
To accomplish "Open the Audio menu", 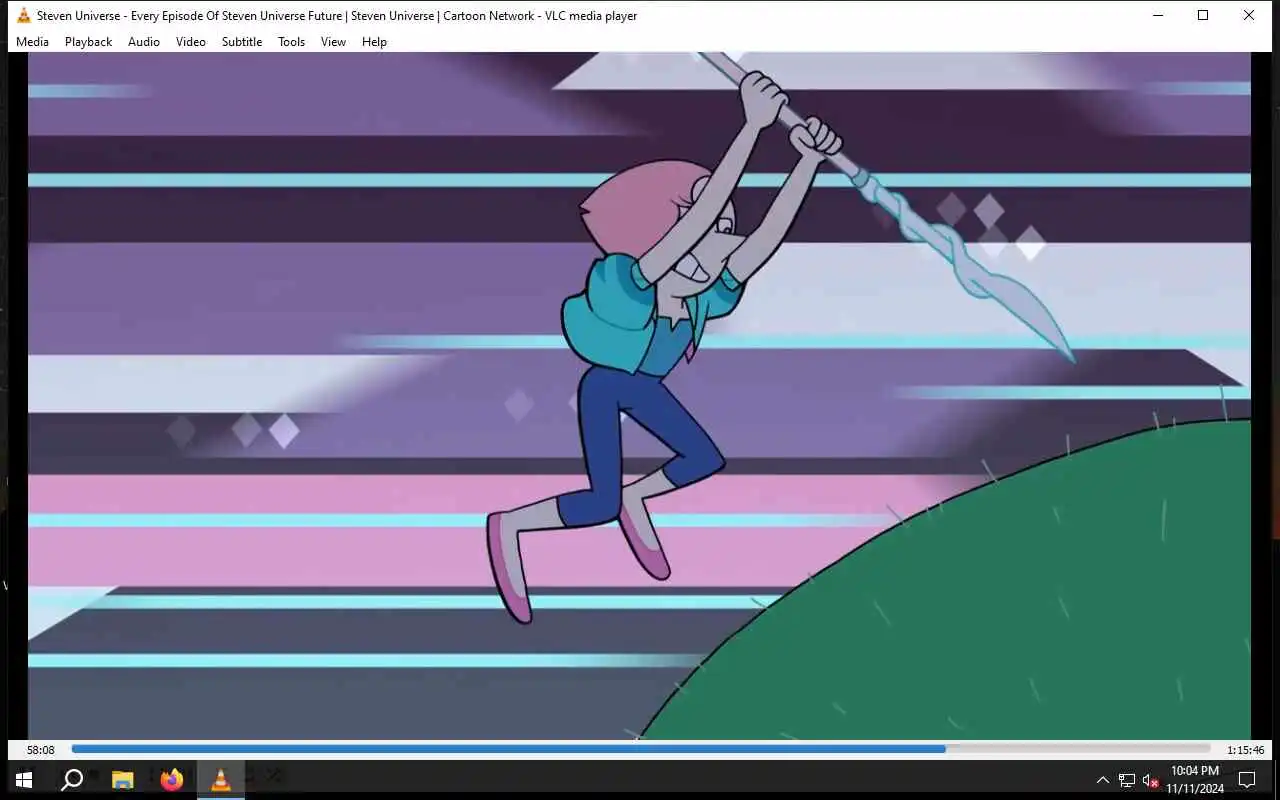I will click(143, 42).
